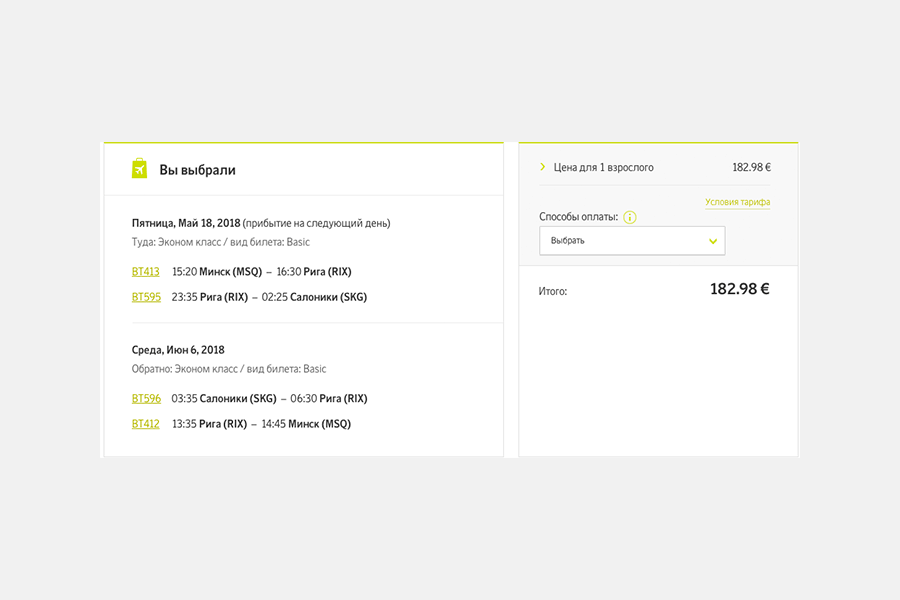Click the dropdown arrow in payment selector
Image resolution: width=900 pixels, height=600 pixels.
[x=713, y=241]
